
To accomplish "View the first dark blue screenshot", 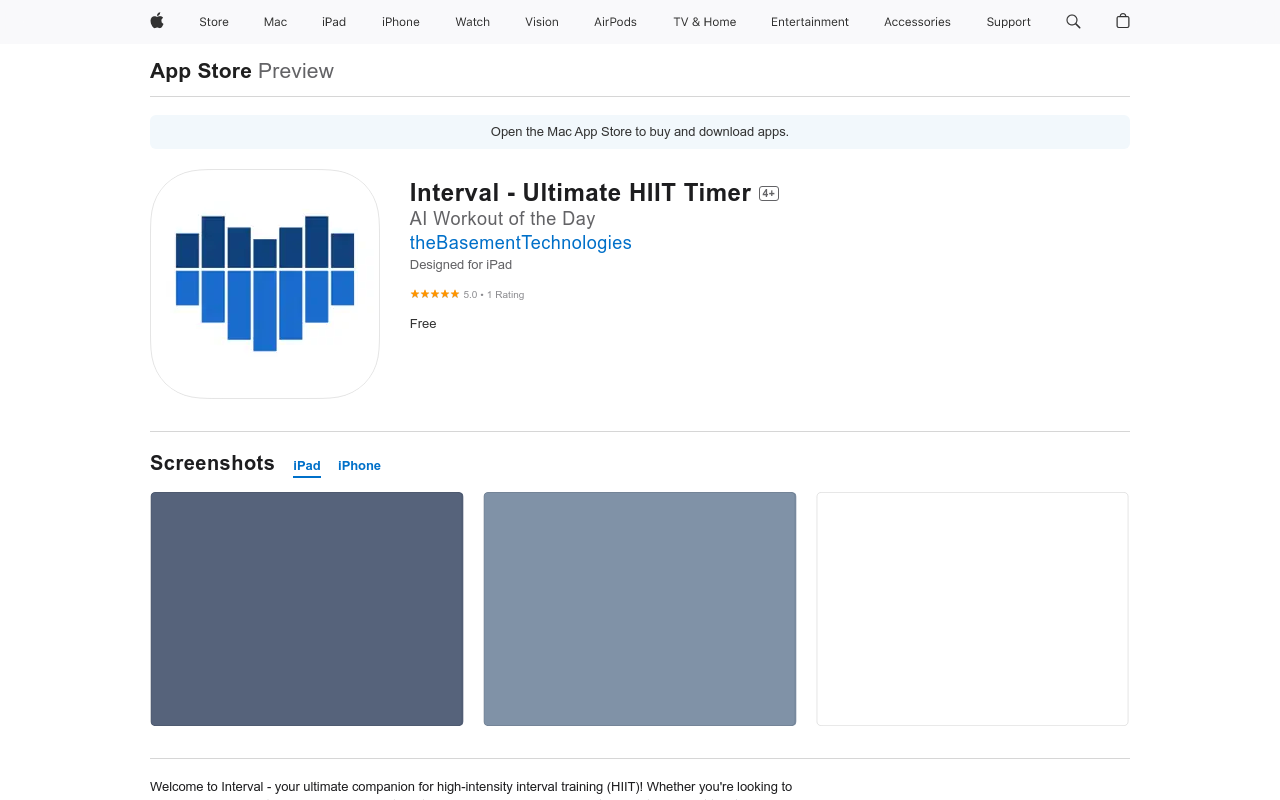I will tap(307, 609).
